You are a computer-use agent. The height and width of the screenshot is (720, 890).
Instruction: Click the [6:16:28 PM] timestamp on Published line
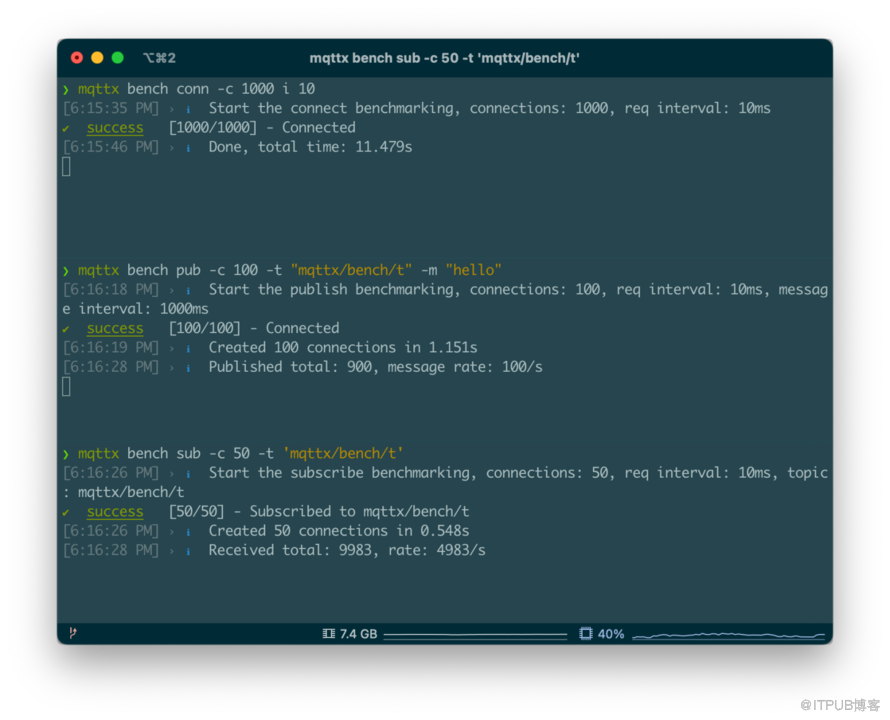pos(111,366)
